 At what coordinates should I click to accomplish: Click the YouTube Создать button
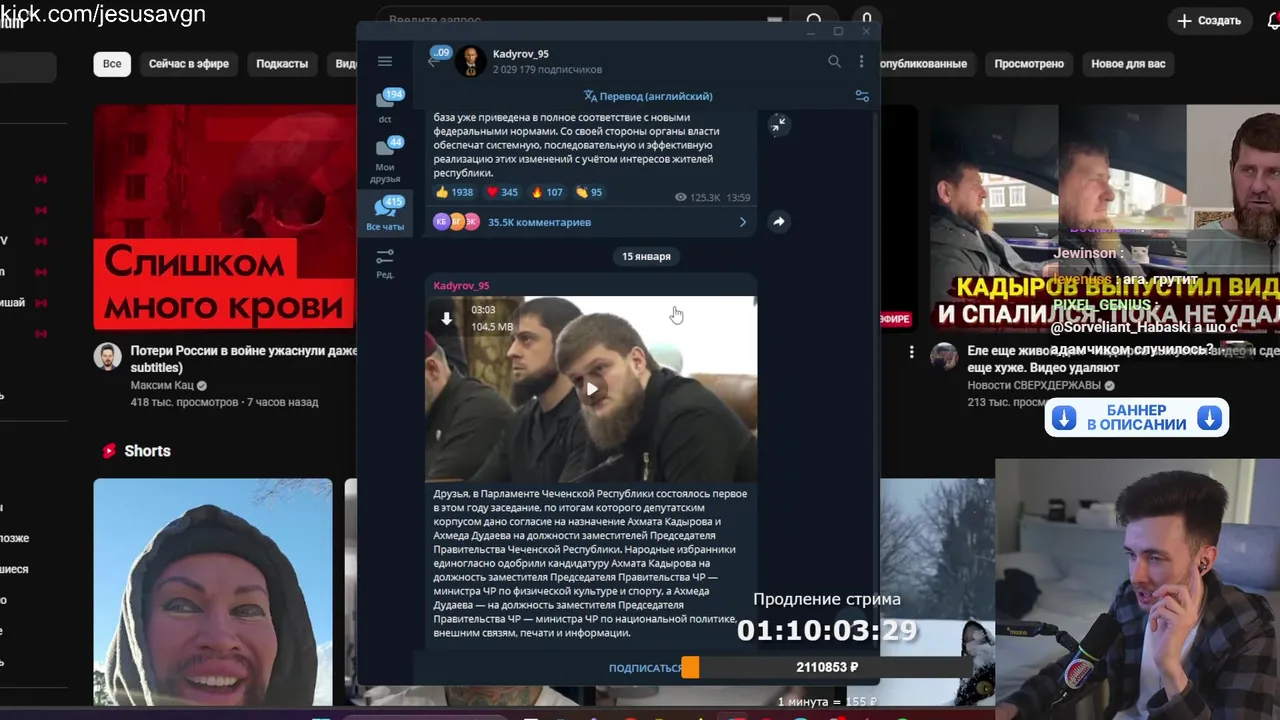tap(1209, 20)
